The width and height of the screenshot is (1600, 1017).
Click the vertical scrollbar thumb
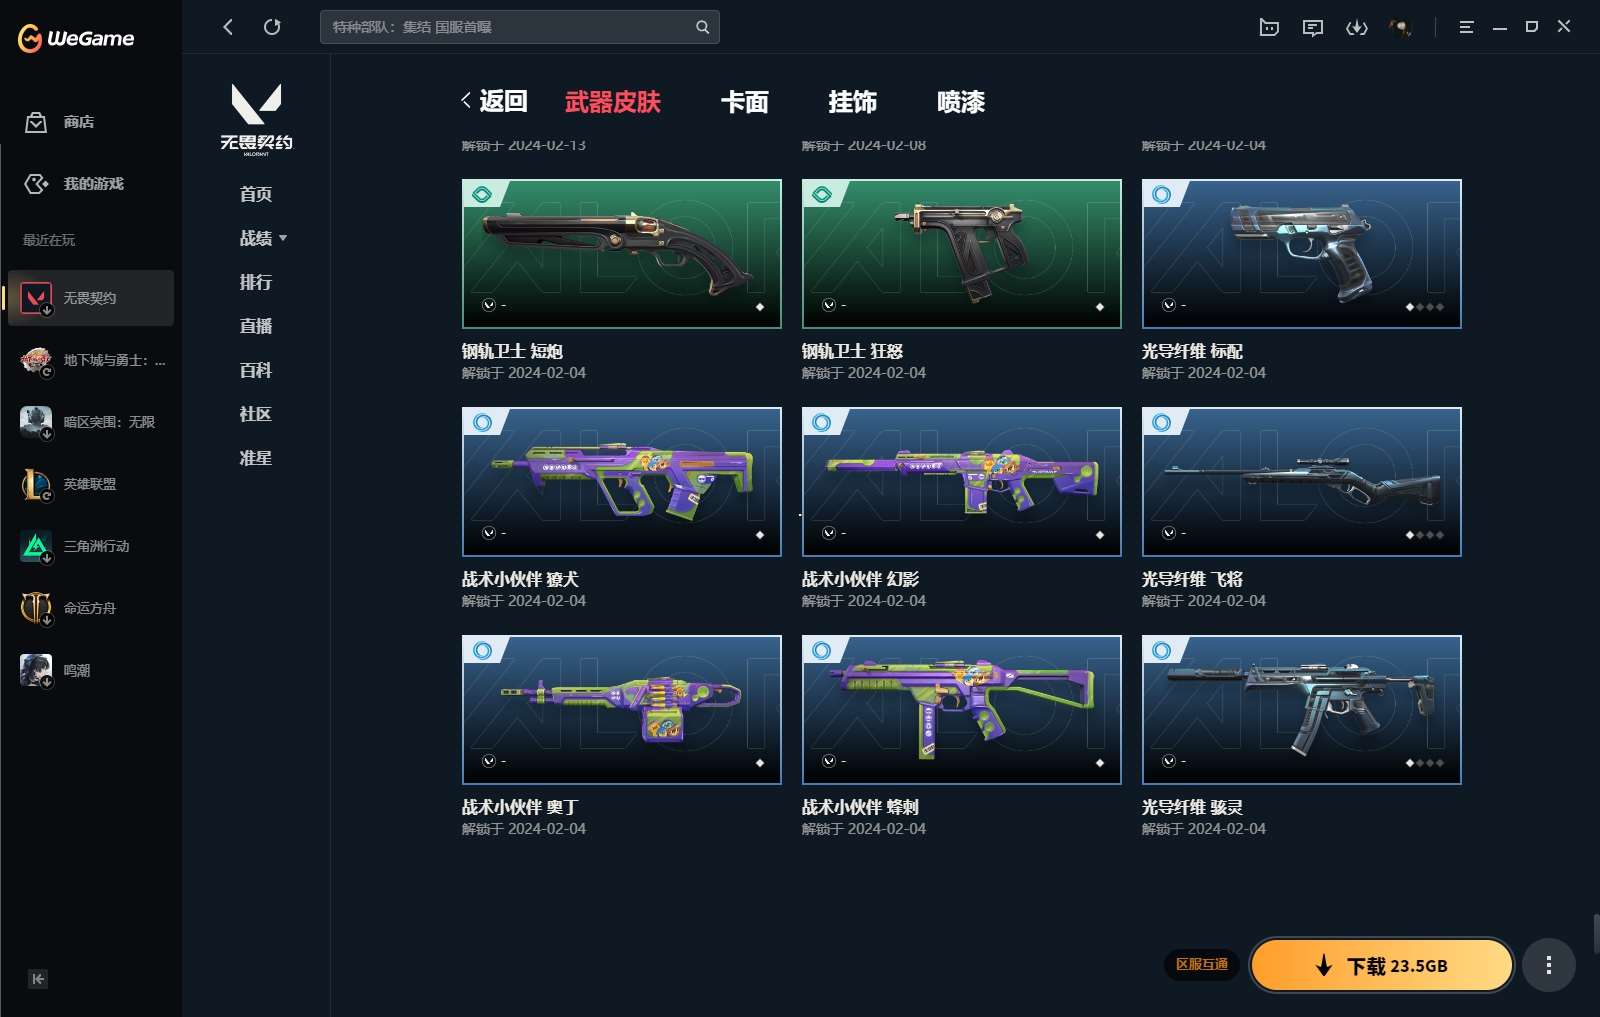tap(1595, 933)
